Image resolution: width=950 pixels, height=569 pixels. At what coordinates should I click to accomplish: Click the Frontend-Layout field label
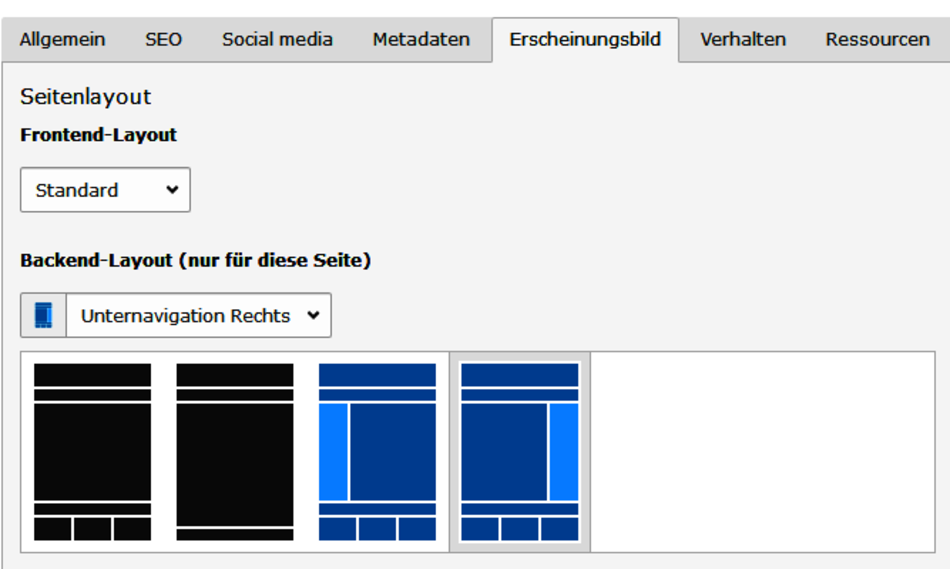point(98,135)
